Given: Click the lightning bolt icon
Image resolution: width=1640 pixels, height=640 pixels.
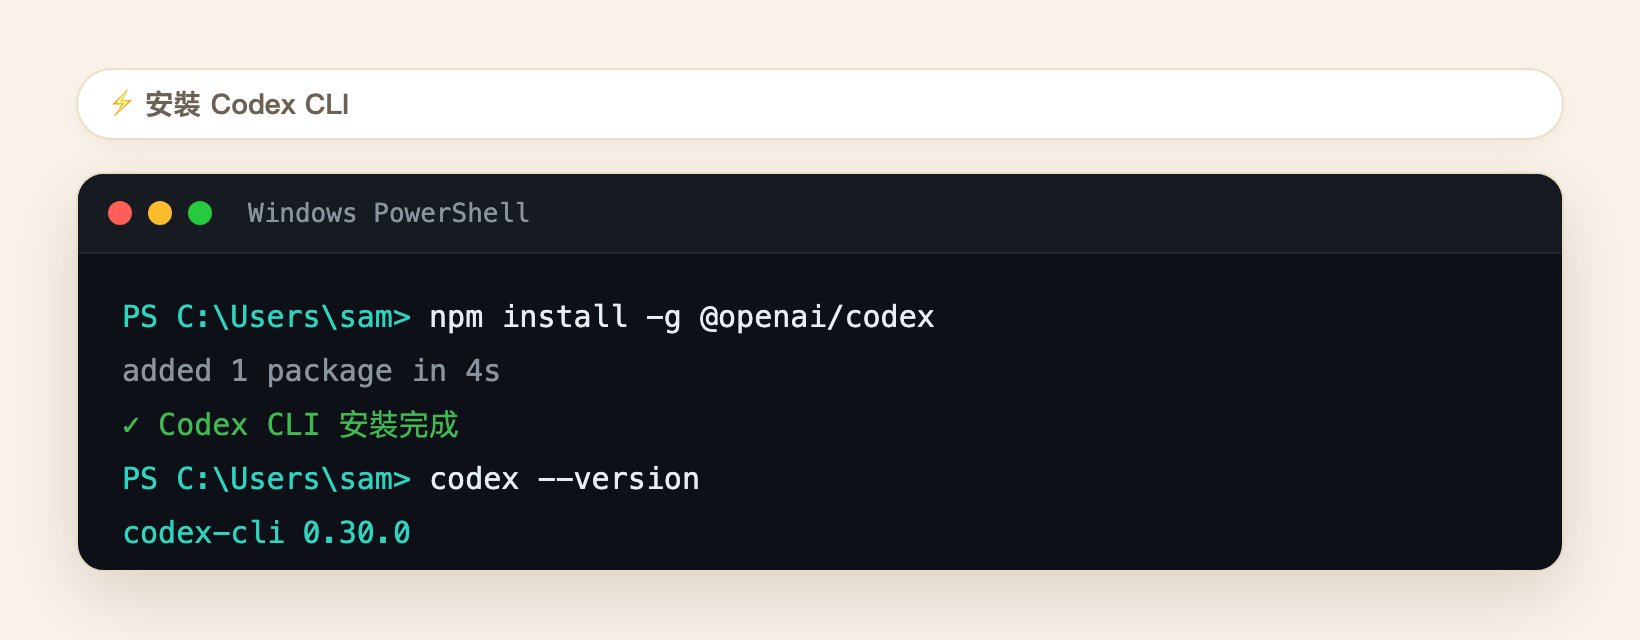Looking at the screenshot, I should pyautogui.click(x=122, y=103).
